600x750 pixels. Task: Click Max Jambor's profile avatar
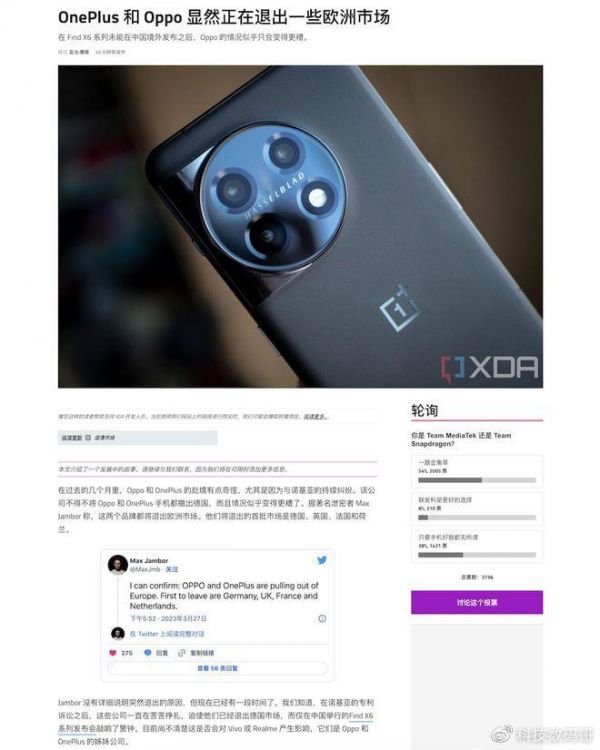pyautogui.click(x=118, y=564)
